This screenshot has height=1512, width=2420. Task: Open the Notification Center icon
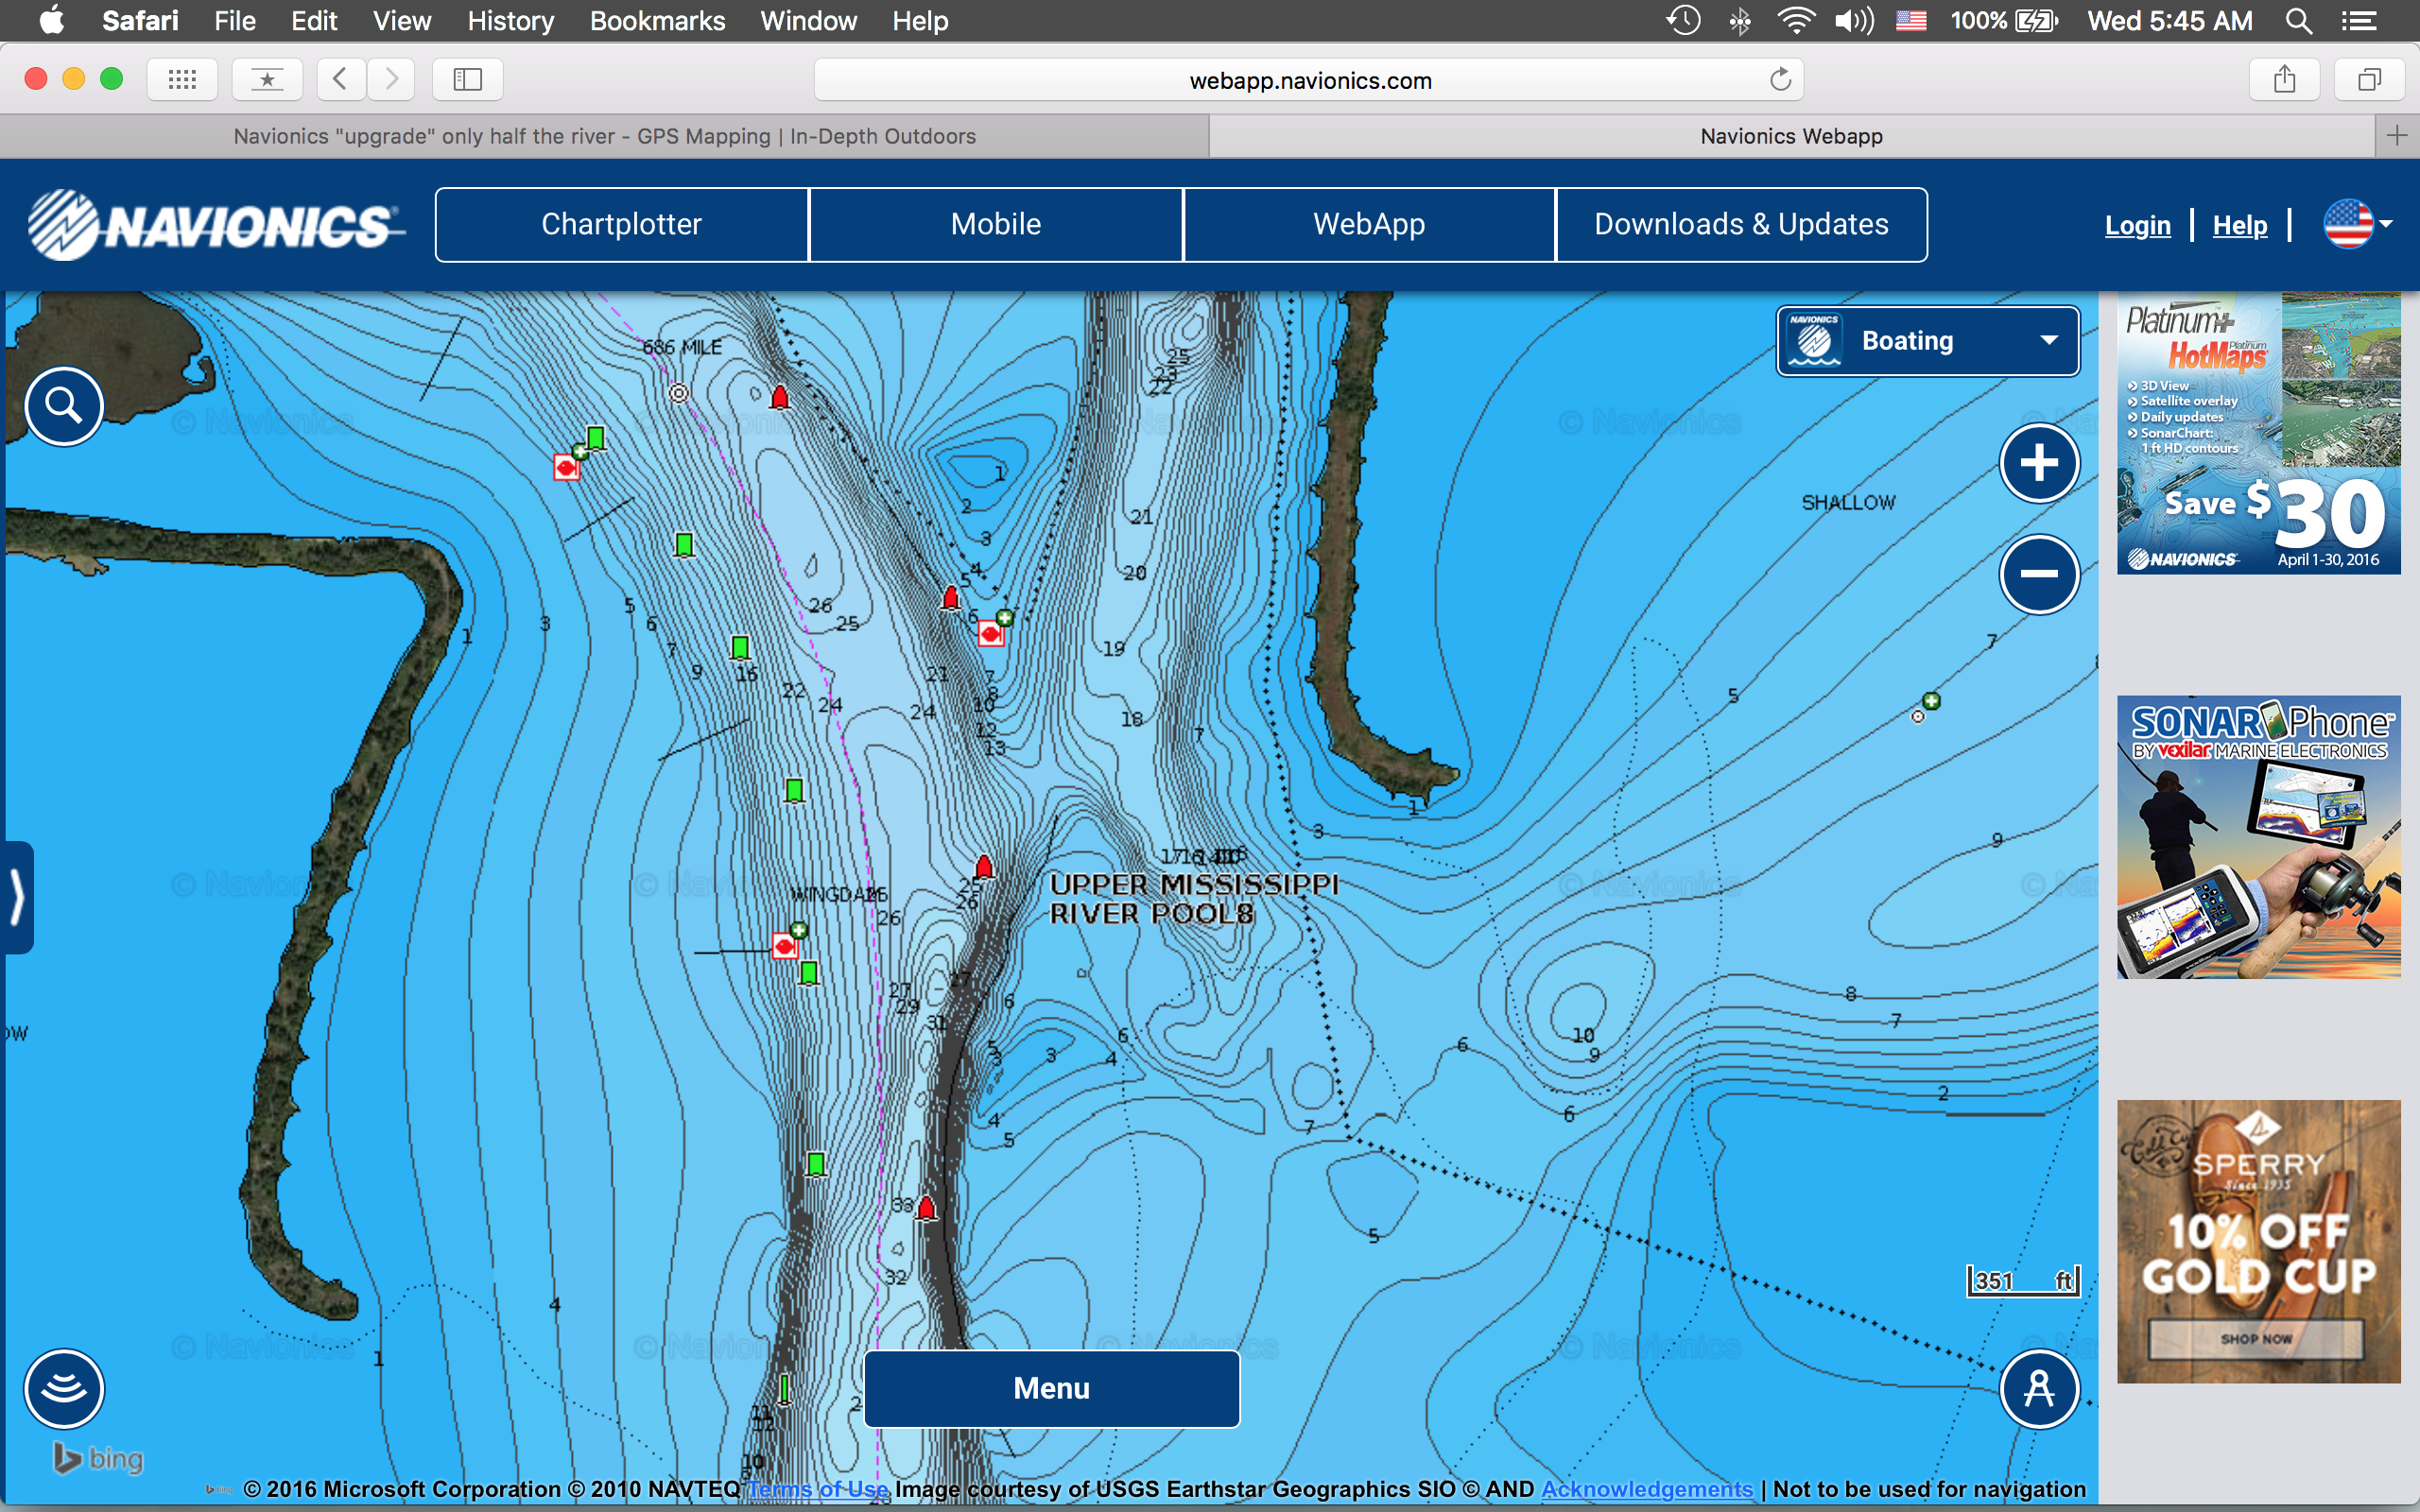click(2359, 21)
